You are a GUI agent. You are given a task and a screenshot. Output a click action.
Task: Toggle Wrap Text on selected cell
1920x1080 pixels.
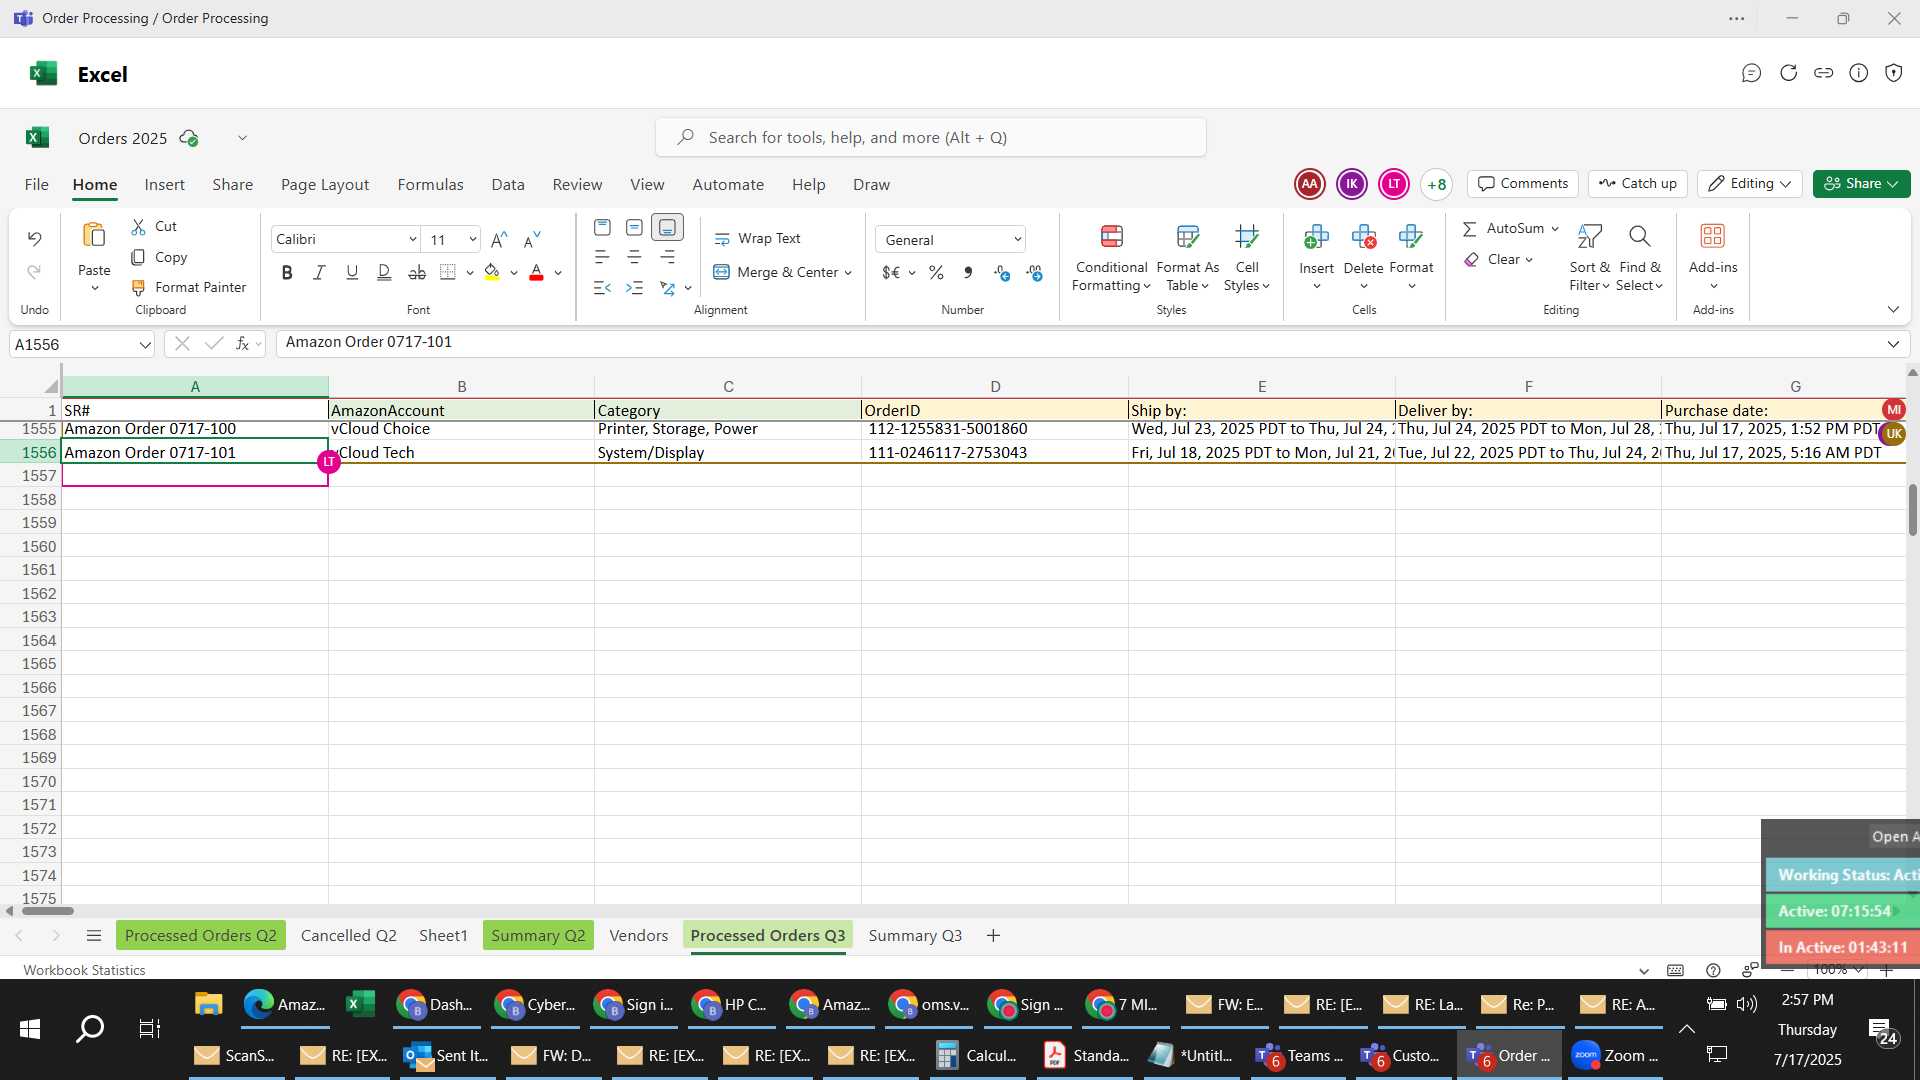pos(757,238)
